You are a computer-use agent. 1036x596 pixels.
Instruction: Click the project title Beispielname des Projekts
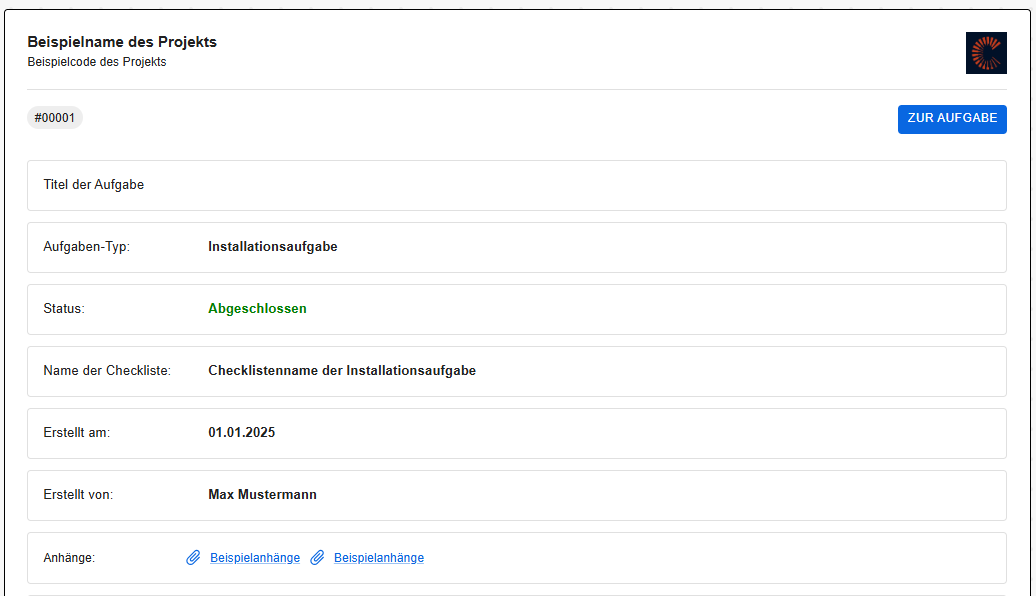coord(122,42)
